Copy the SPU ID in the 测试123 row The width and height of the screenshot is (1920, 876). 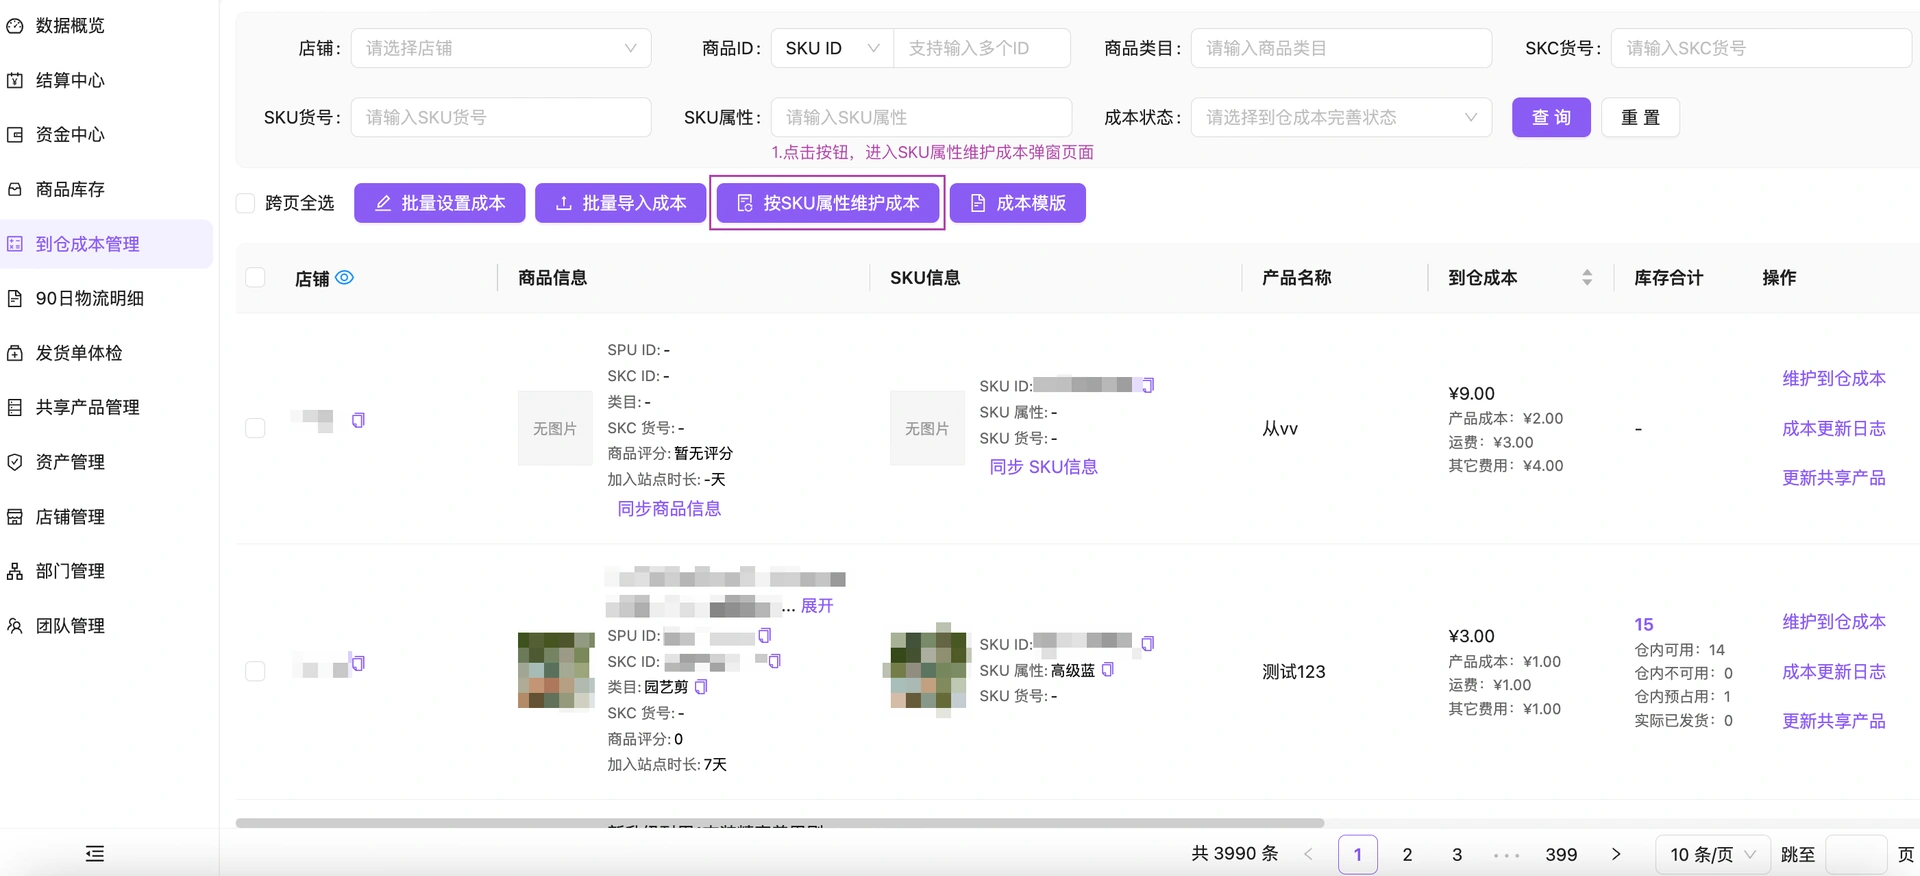[x=765, y=635]
